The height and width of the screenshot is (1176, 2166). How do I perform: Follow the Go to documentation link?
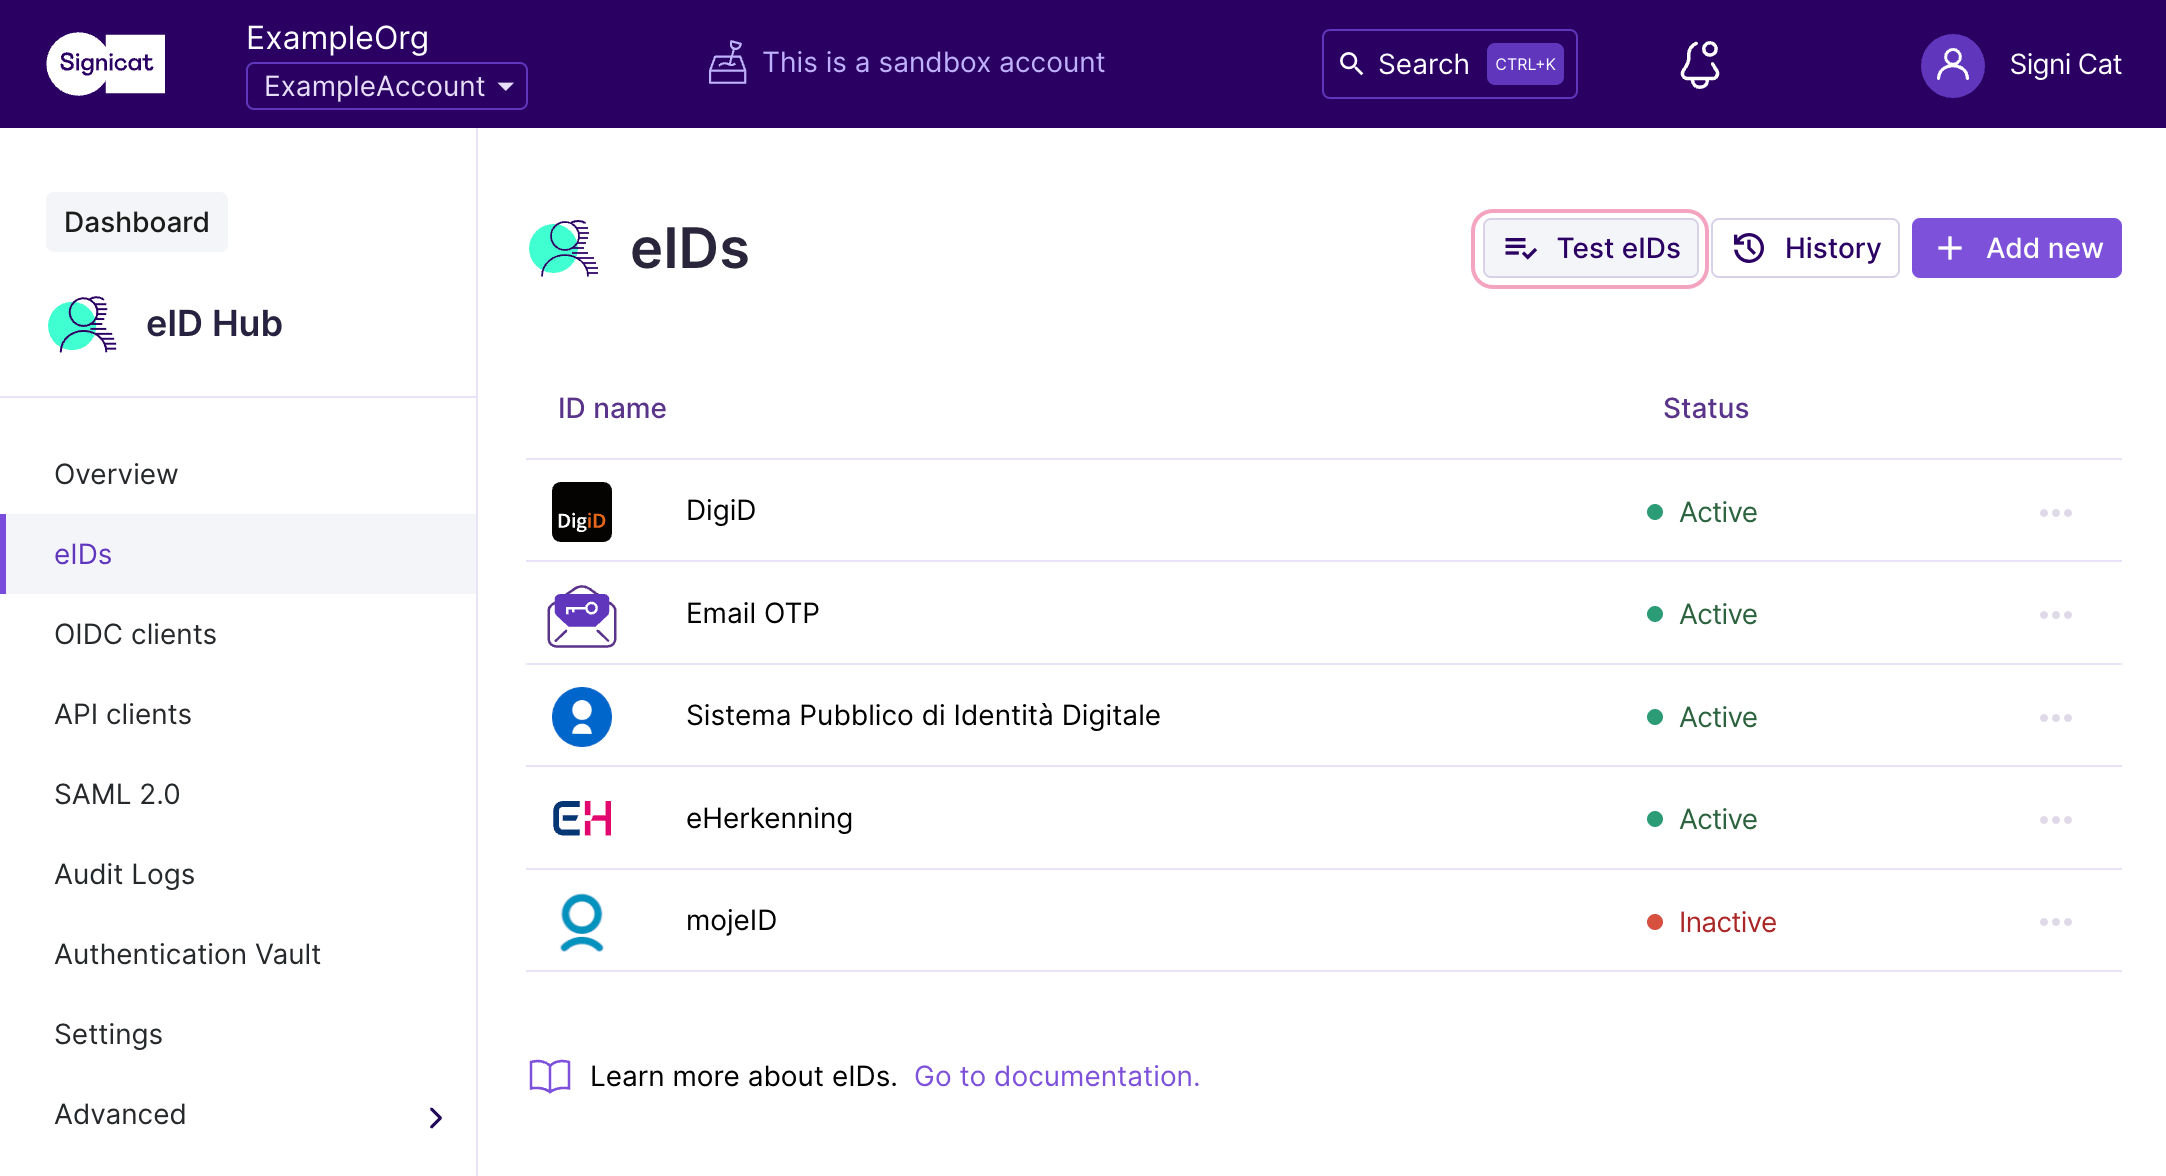coord(1056,1076)
